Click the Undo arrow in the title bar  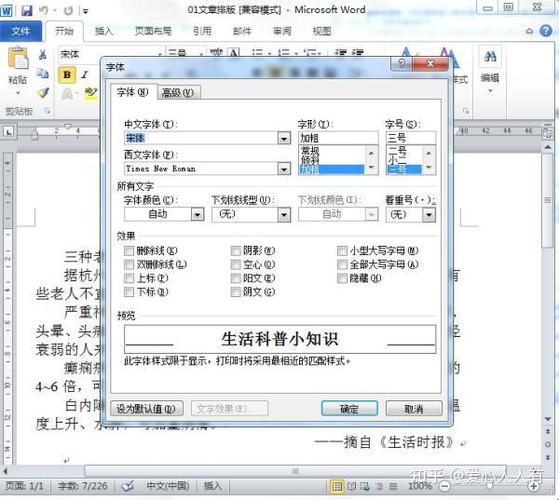click(43, 10)
